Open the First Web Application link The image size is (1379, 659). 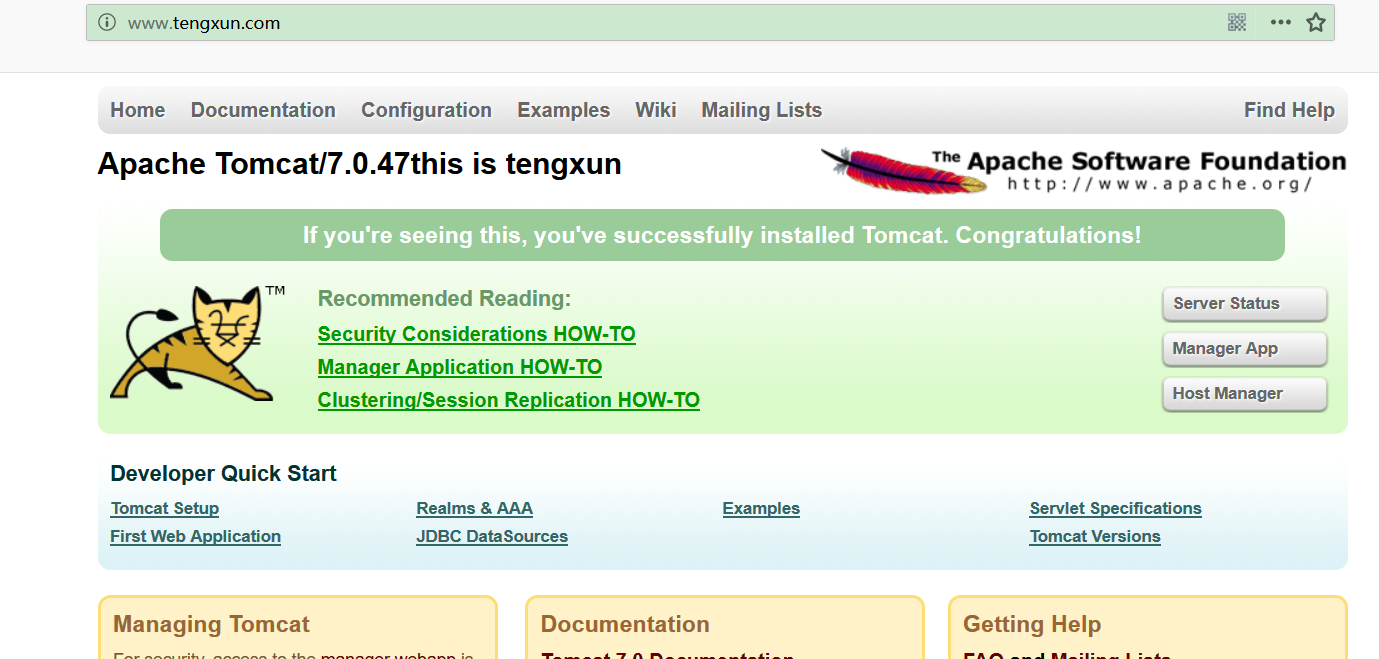click(195, 536)
